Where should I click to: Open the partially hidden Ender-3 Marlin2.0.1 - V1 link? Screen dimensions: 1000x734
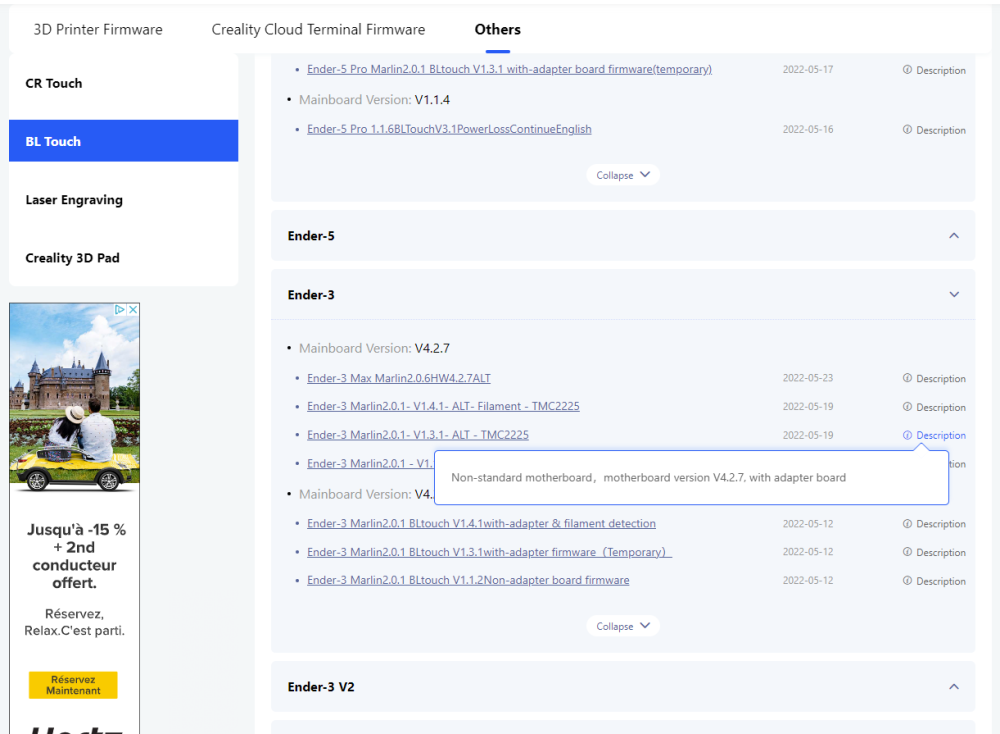(369, 464)
